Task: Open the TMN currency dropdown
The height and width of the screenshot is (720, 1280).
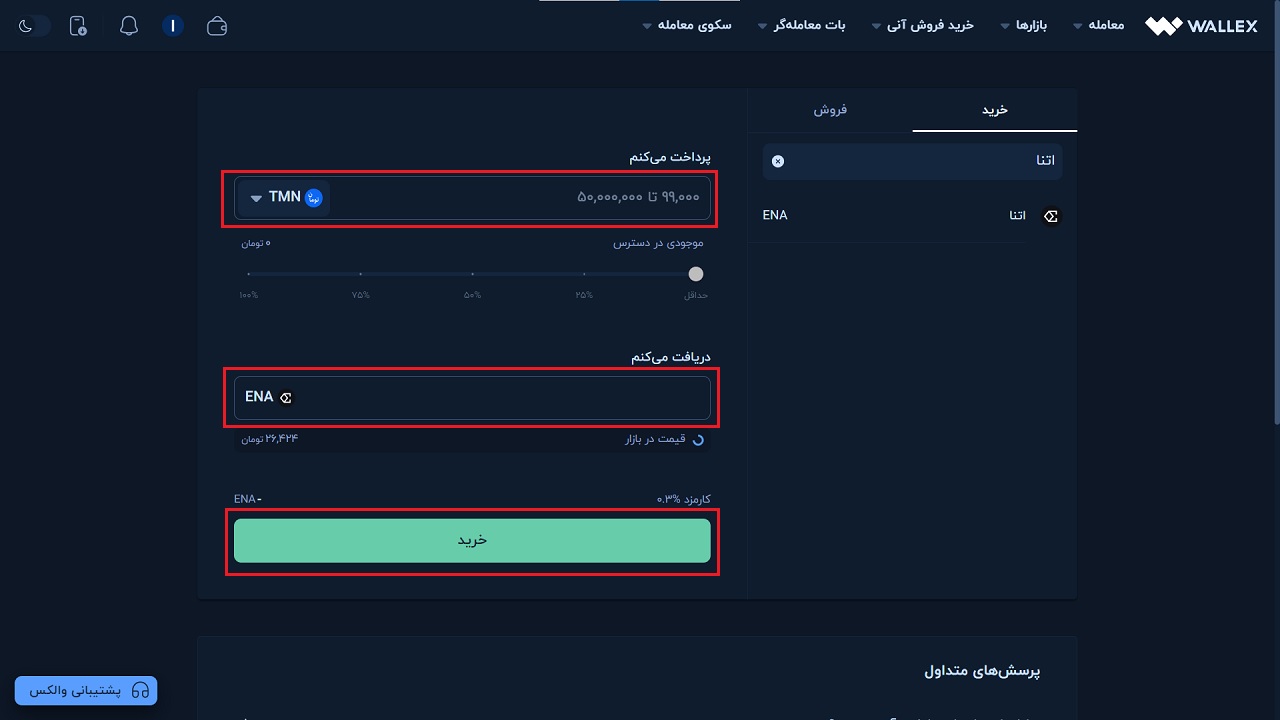Action: 284,197
